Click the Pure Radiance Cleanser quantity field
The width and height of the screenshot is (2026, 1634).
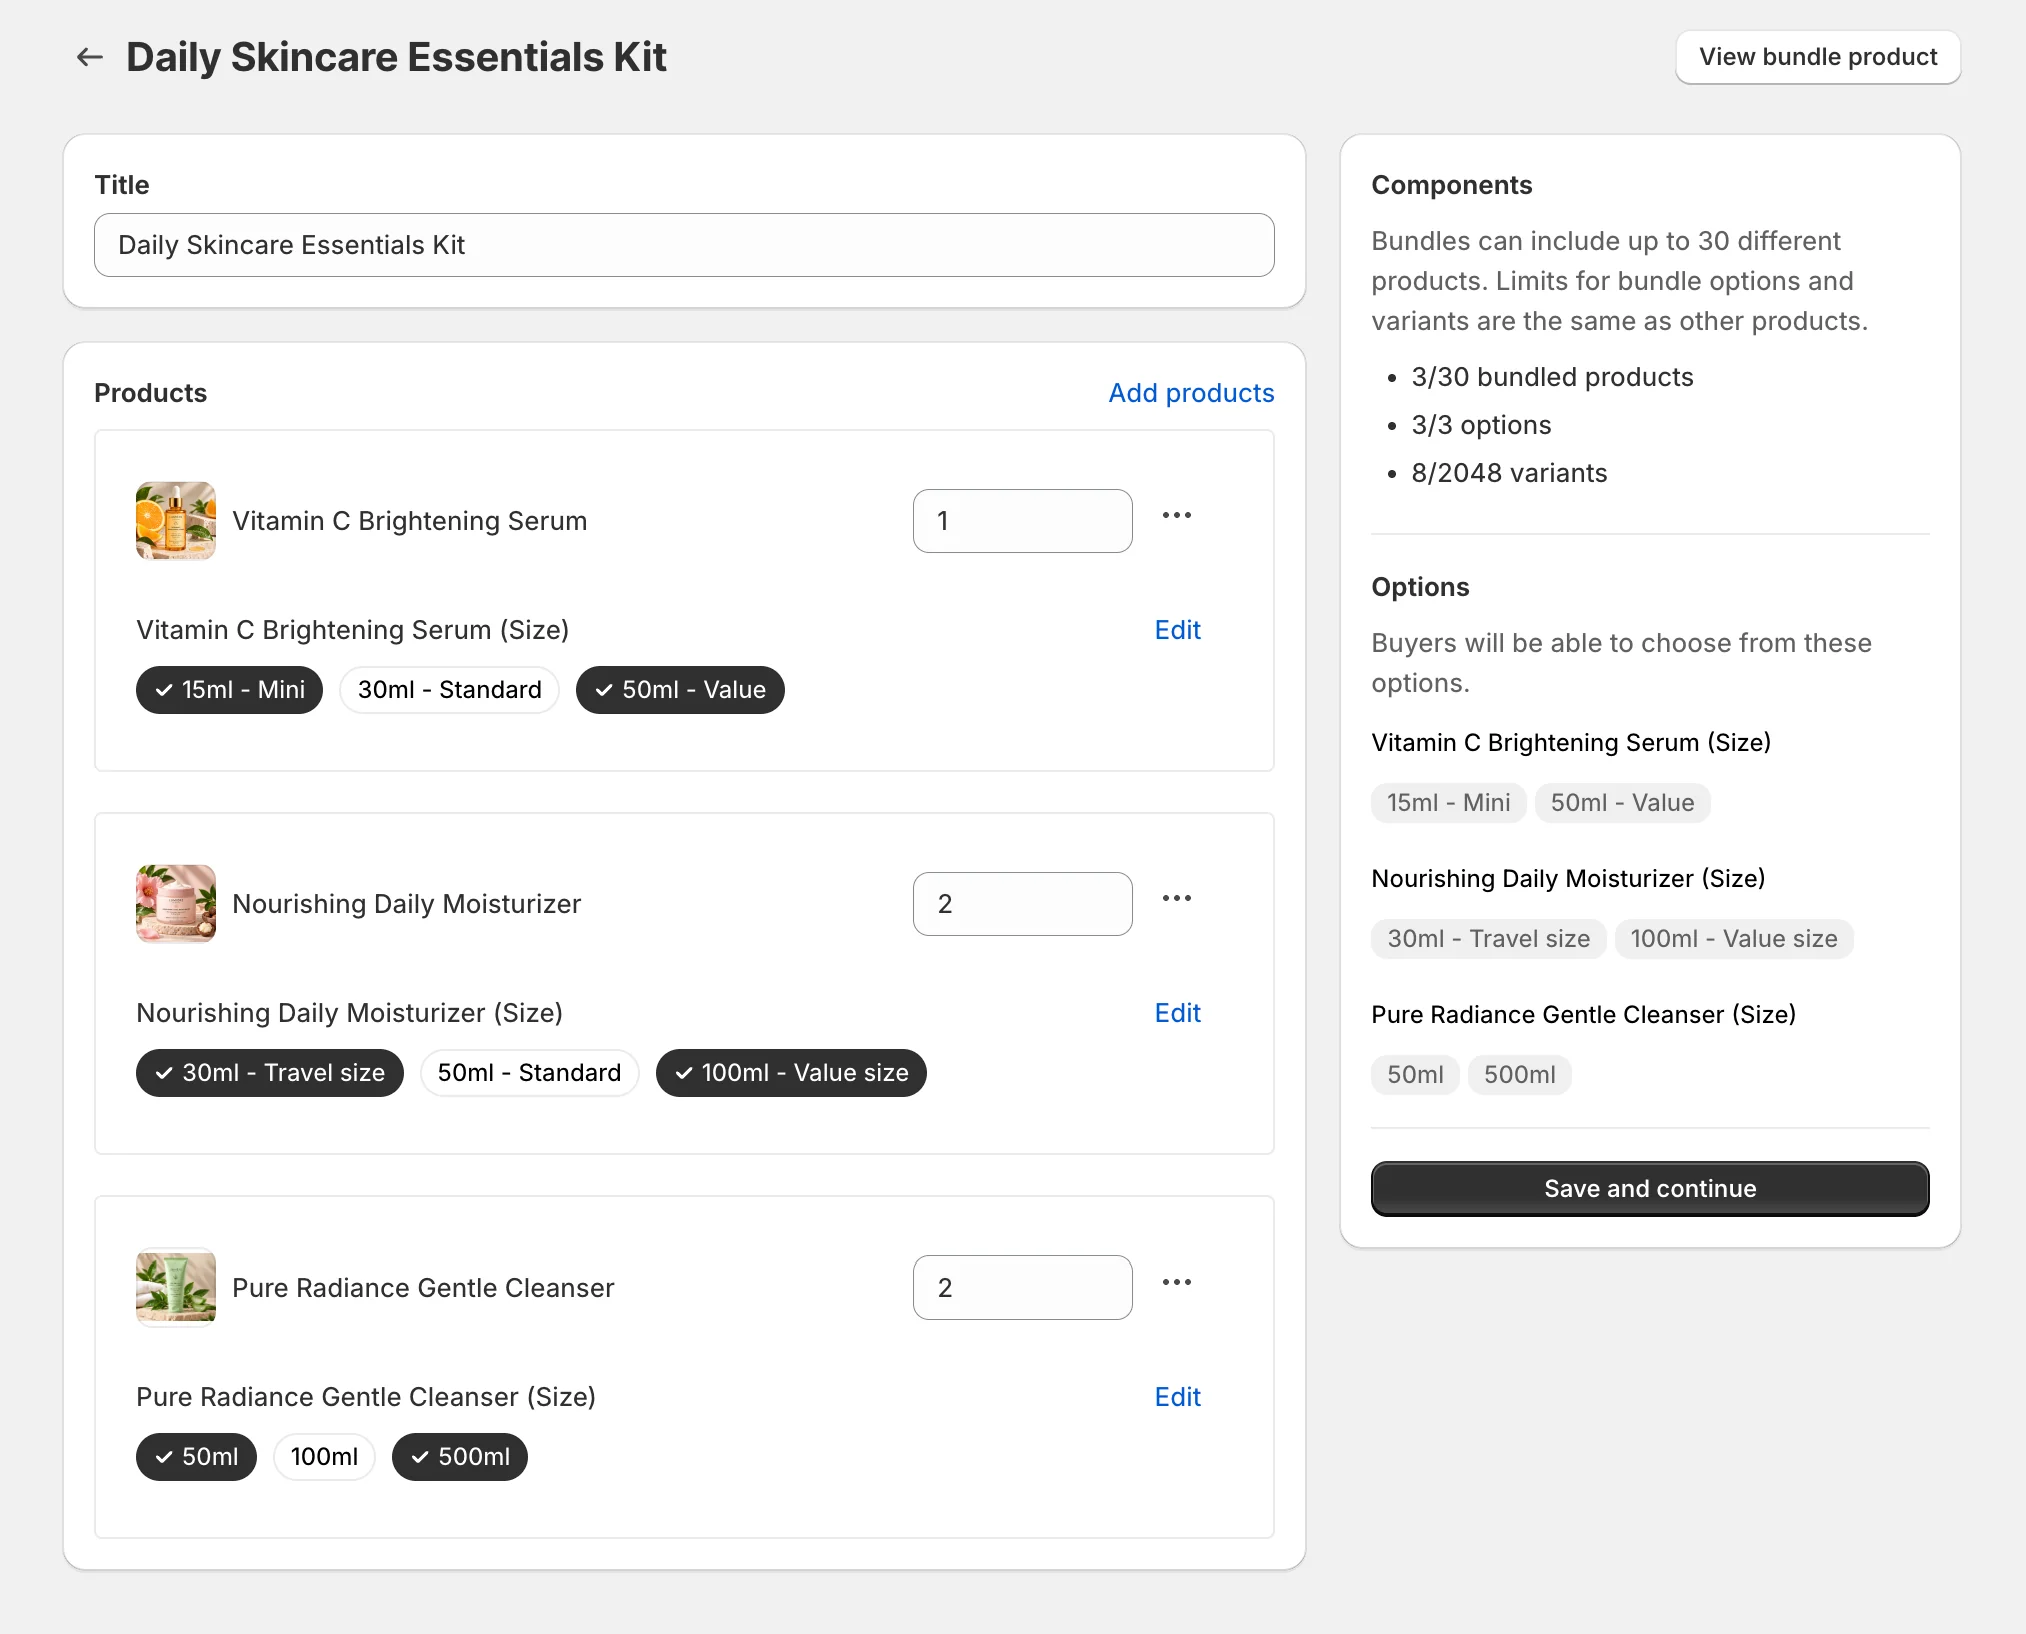1022,1288
